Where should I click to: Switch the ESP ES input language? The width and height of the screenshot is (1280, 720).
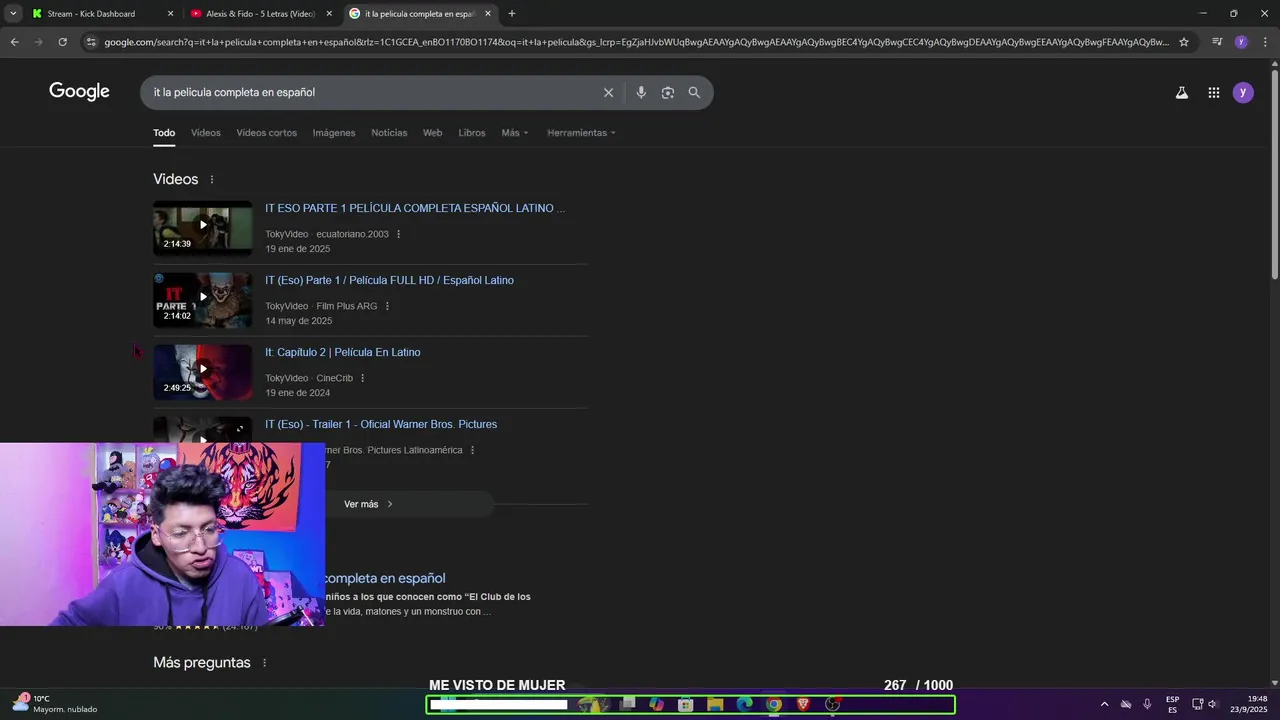(x=1172, y=704)
